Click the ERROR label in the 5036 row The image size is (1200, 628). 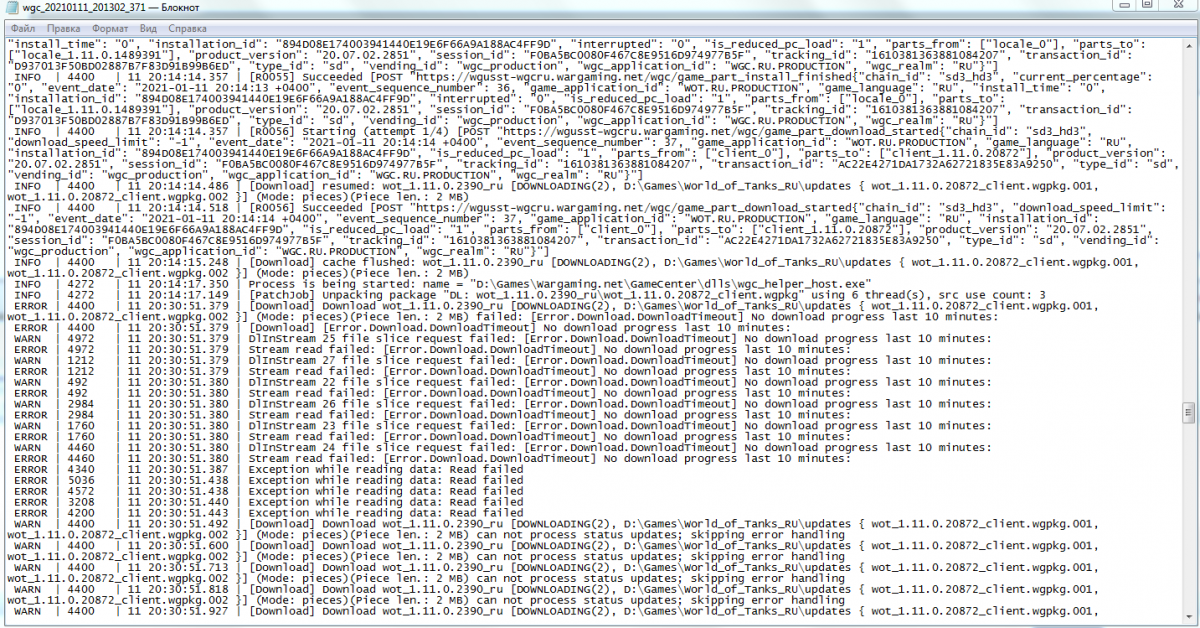(x=30, y=478)
